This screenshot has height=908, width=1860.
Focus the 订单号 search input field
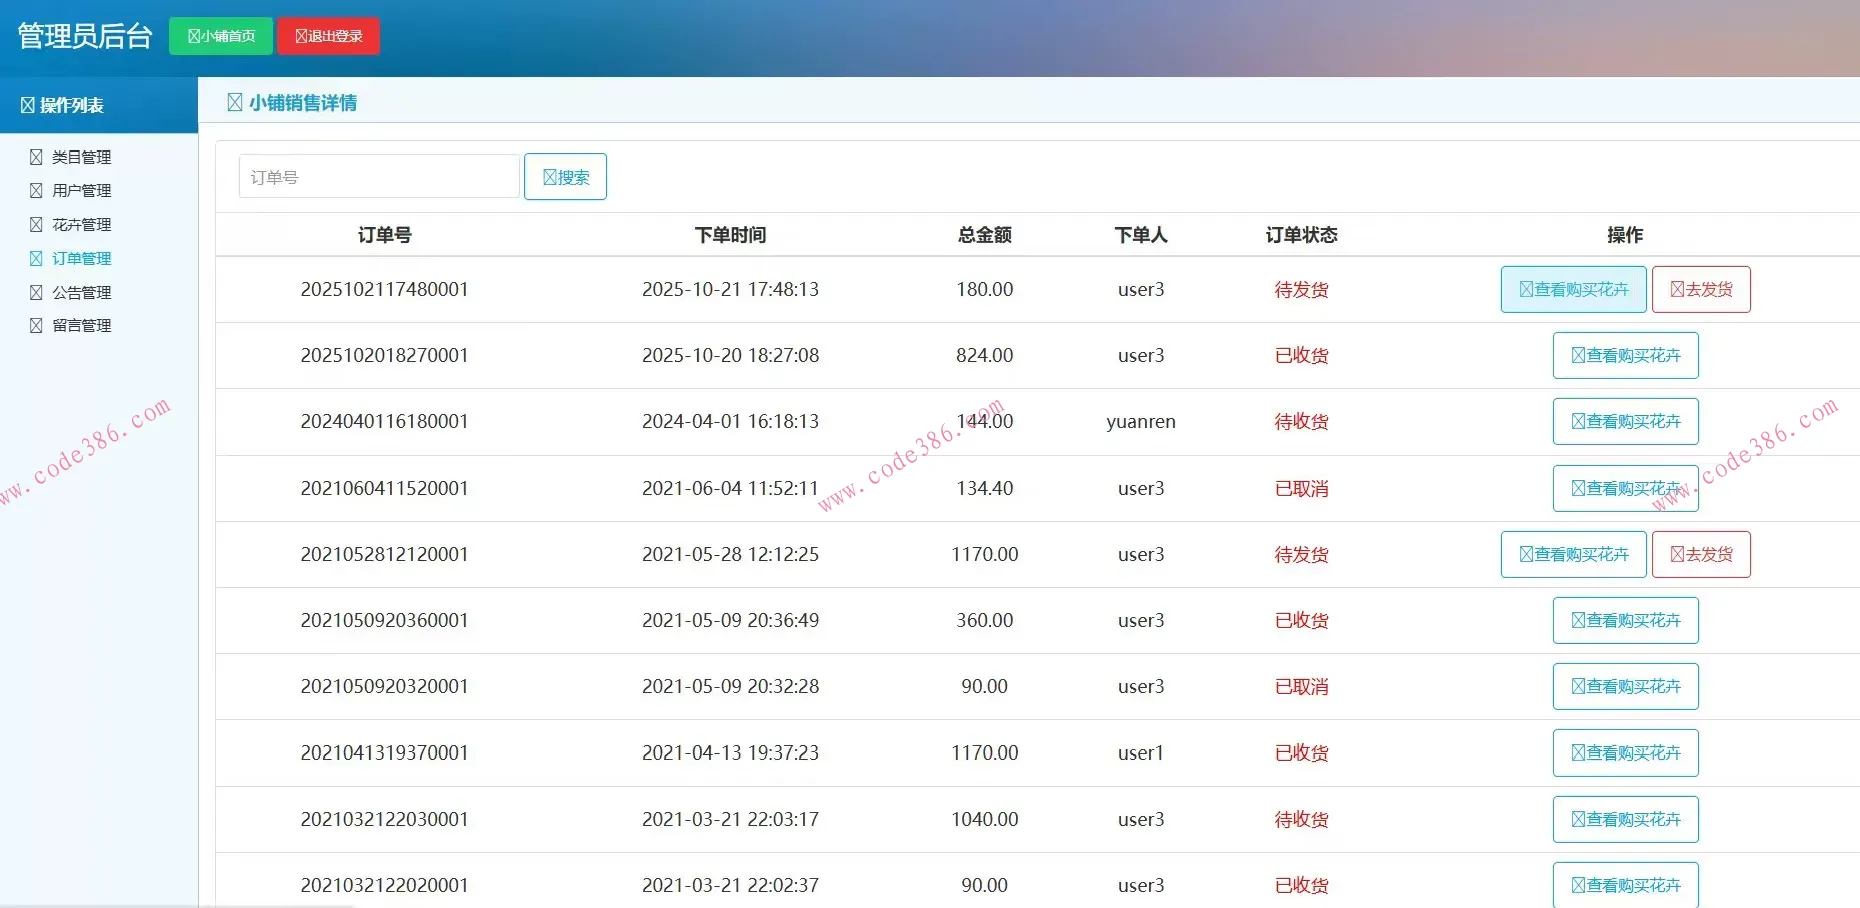(379, 177)
